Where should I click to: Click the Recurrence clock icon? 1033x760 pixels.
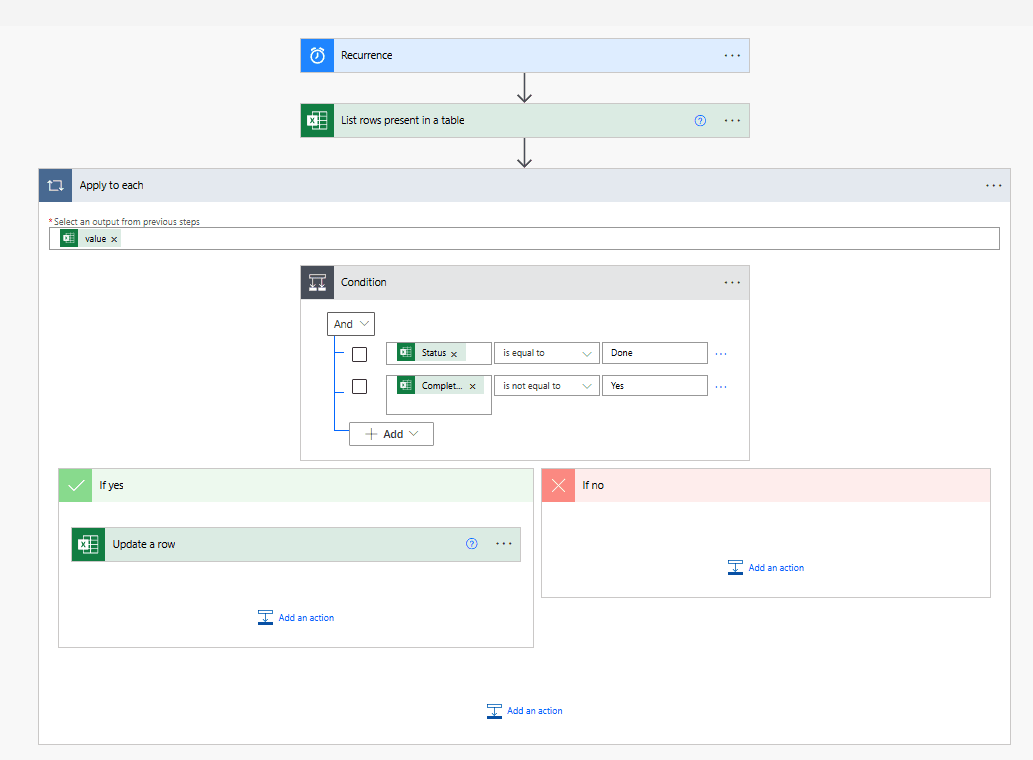point(316,55)
